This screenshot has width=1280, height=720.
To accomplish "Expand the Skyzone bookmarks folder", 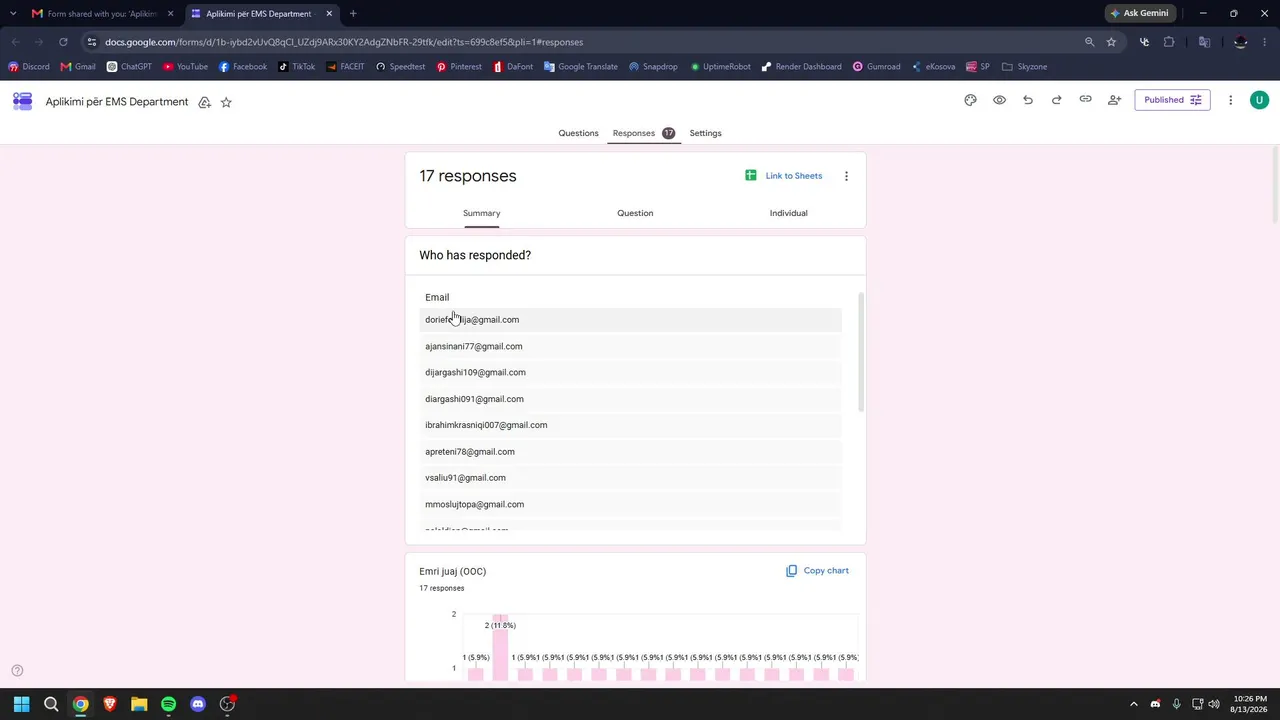I will [1024, 67].
